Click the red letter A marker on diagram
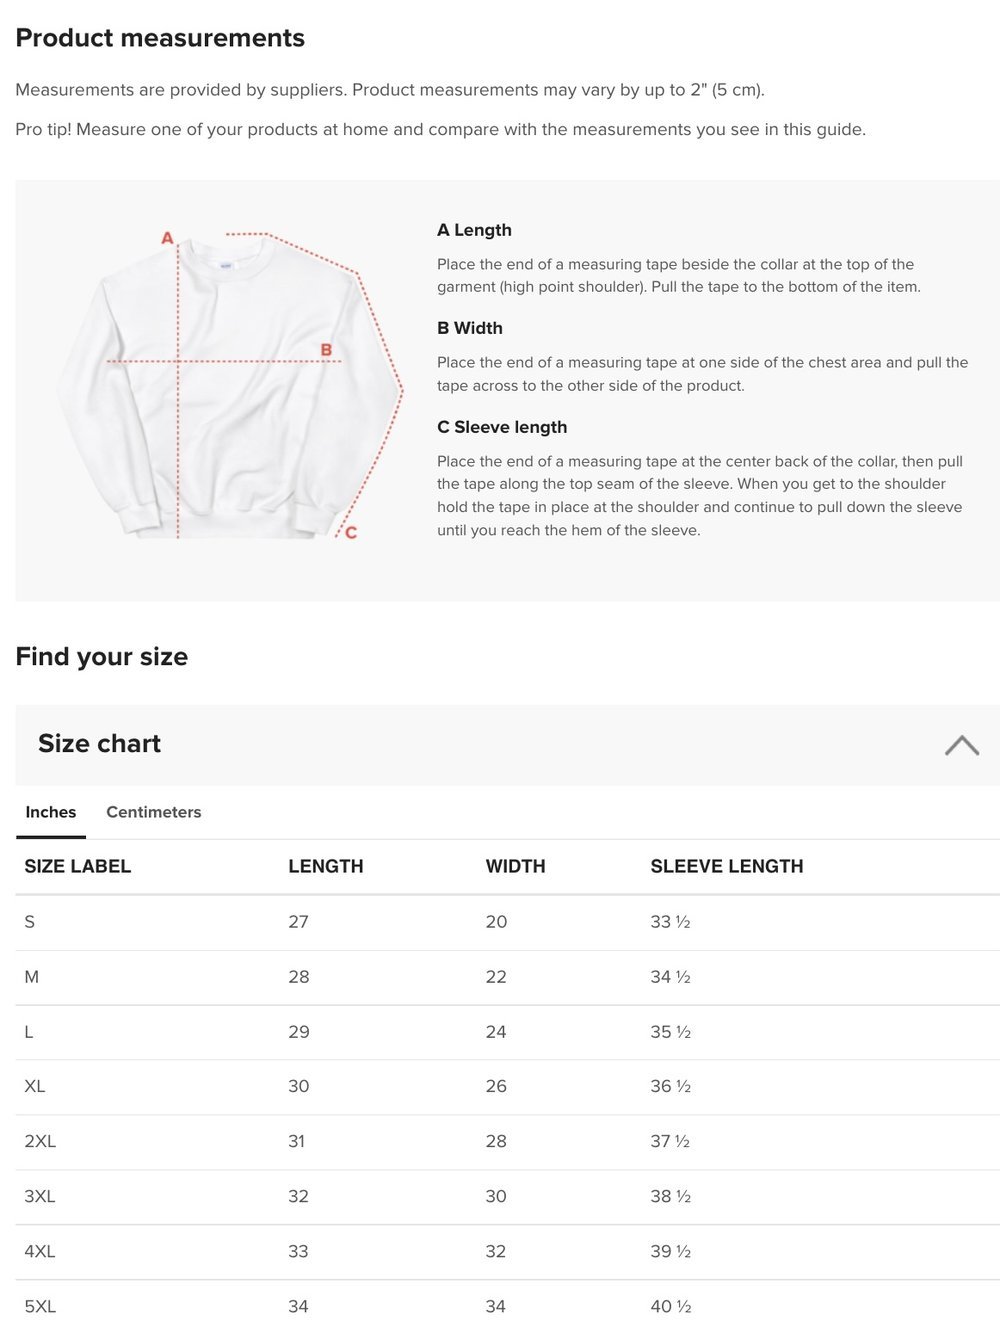 coord(167,238)
